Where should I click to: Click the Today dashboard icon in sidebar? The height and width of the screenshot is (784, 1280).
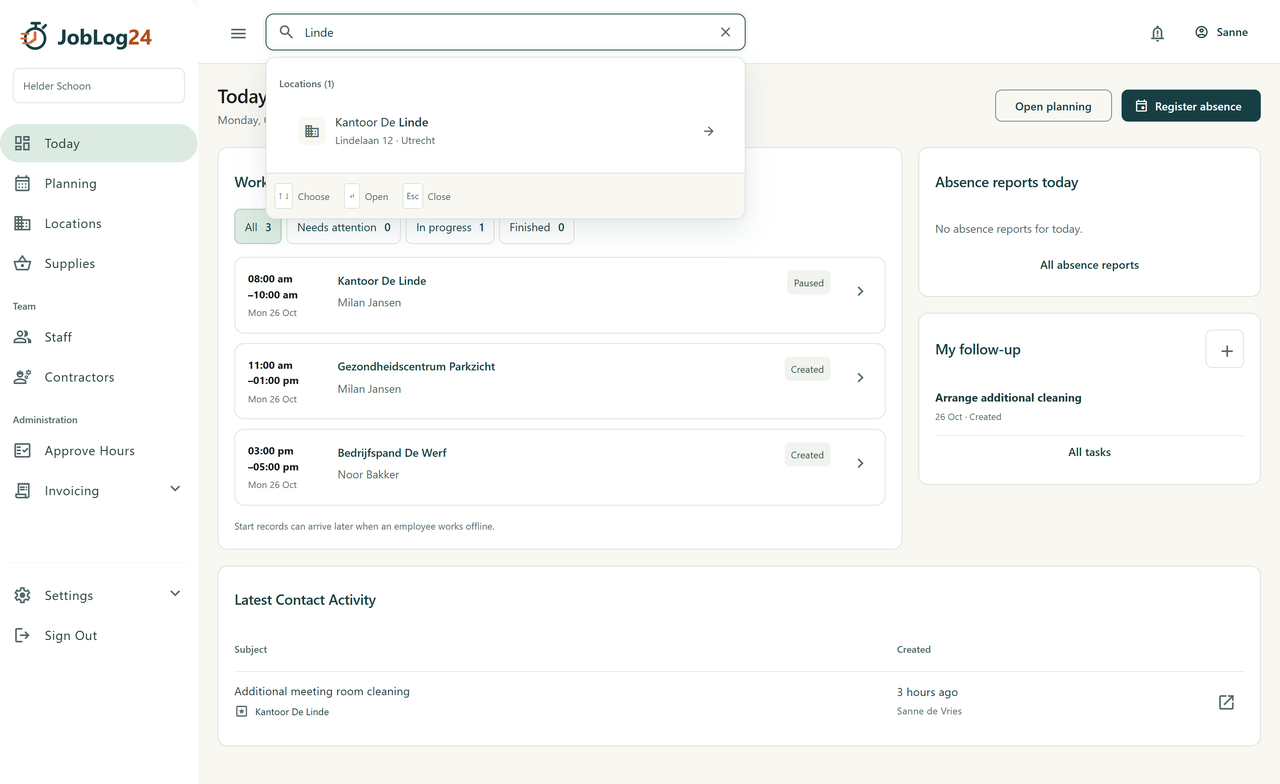(x=22, y=143)
